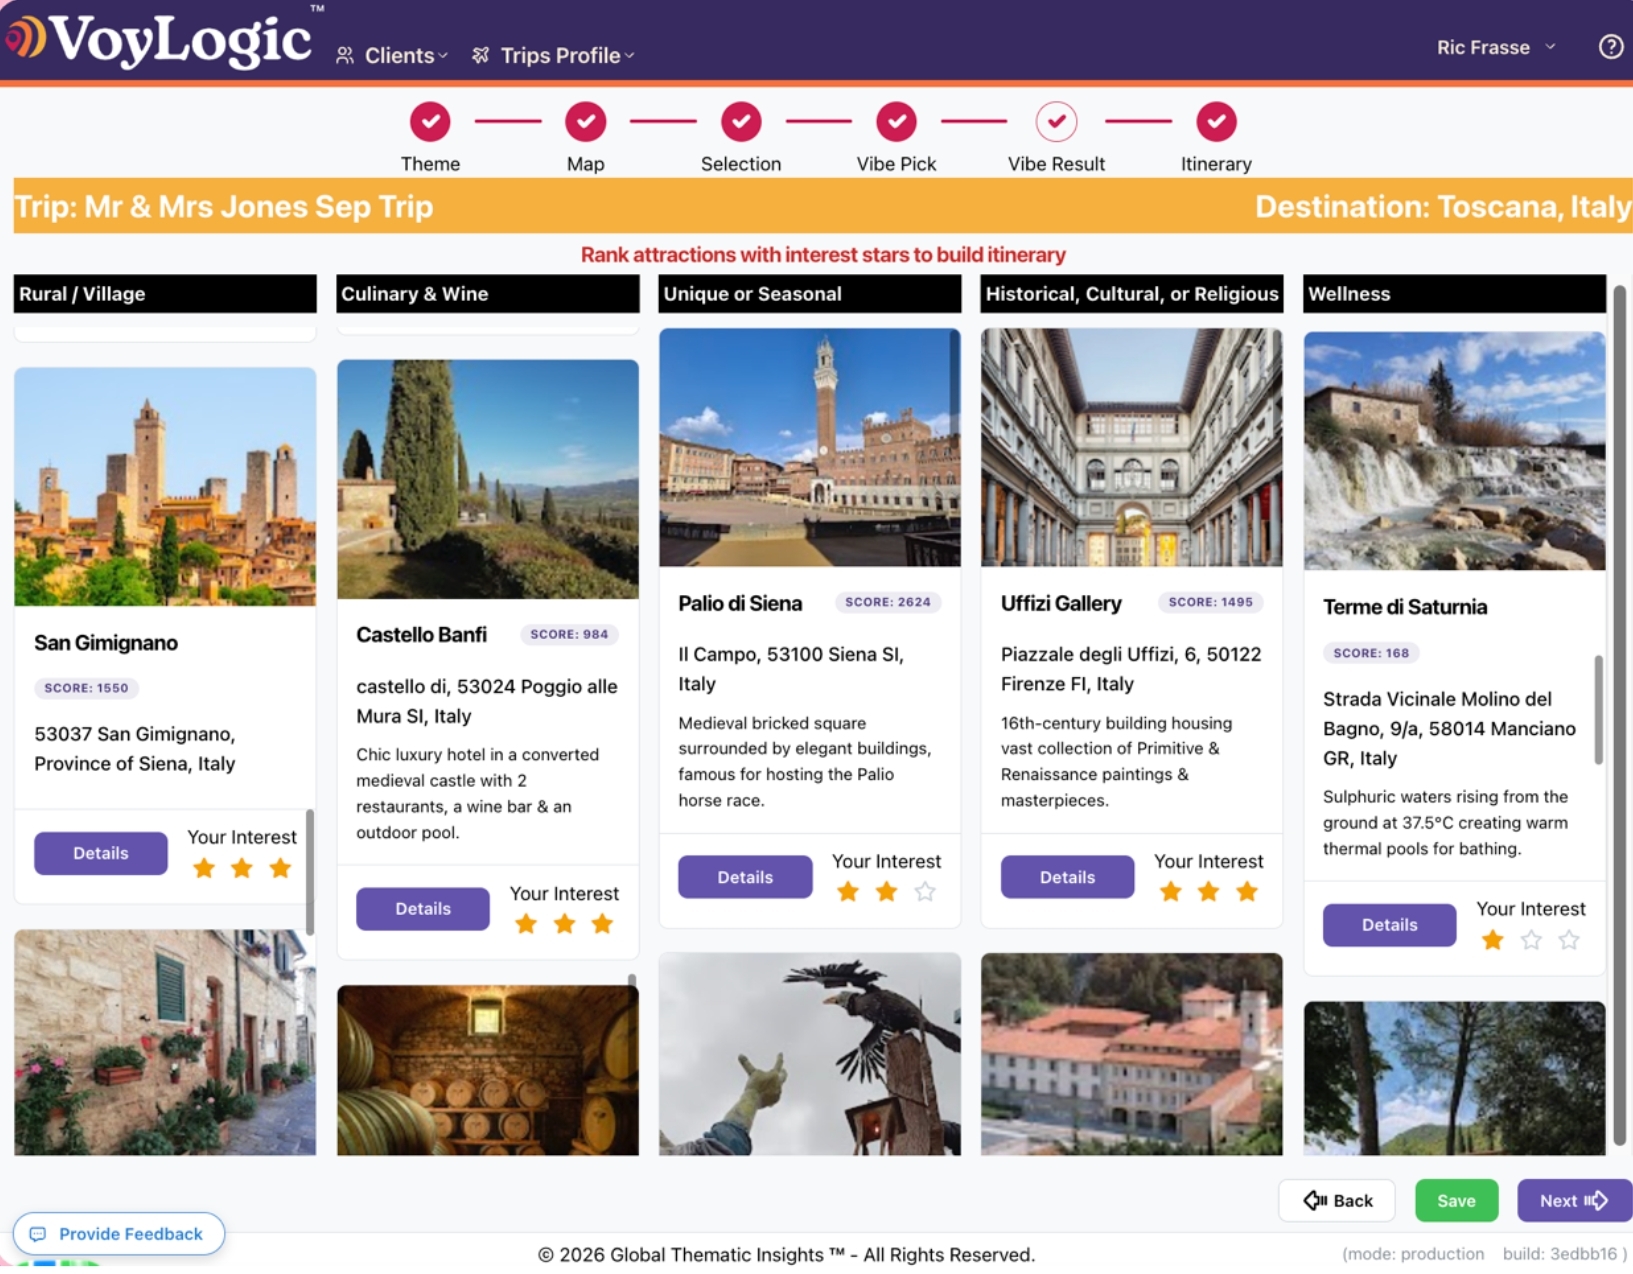Open Details for Palio di Siena
The height and width of the screenshot is (1274, 1633).
(745, 877)
